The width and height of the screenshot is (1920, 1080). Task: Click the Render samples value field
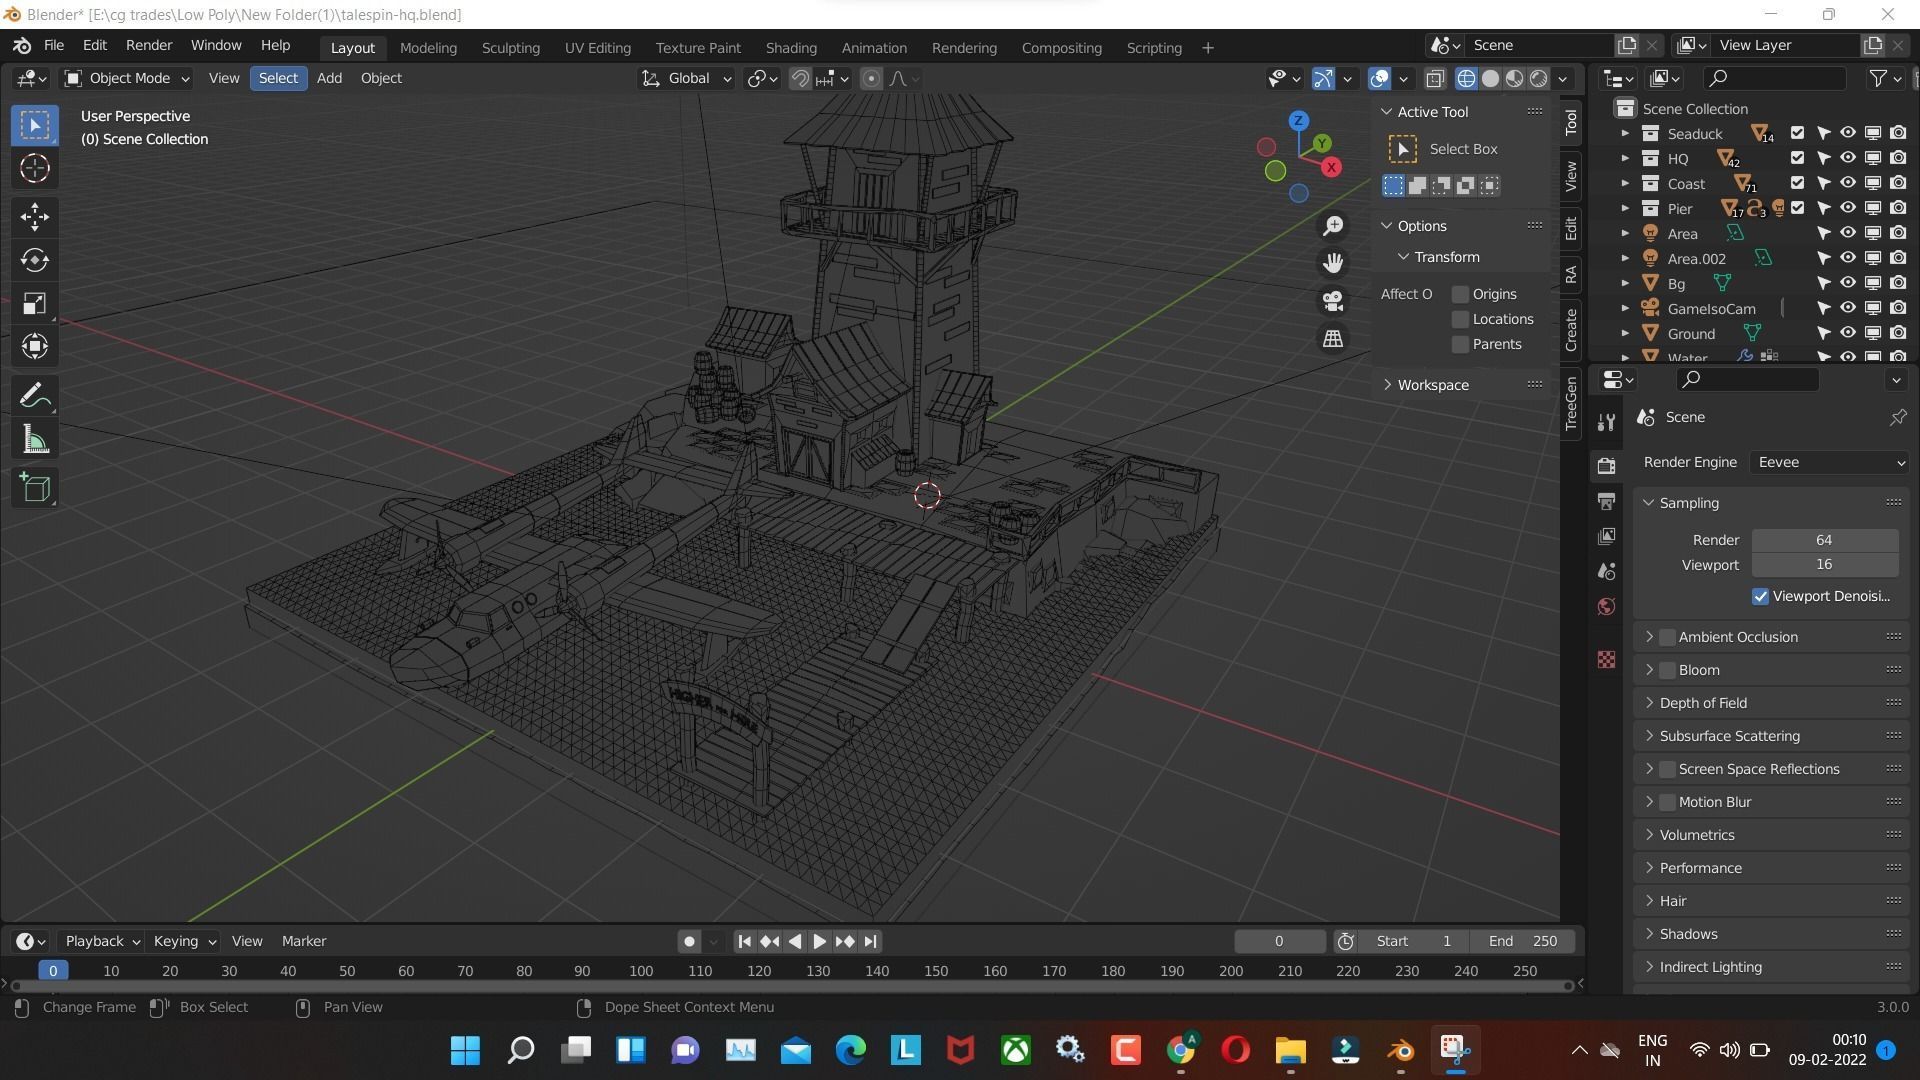(1824, 540)
